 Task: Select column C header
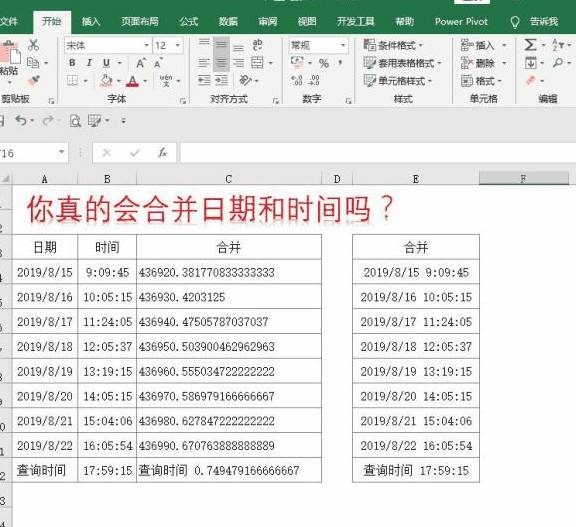[x=229, y=179]
